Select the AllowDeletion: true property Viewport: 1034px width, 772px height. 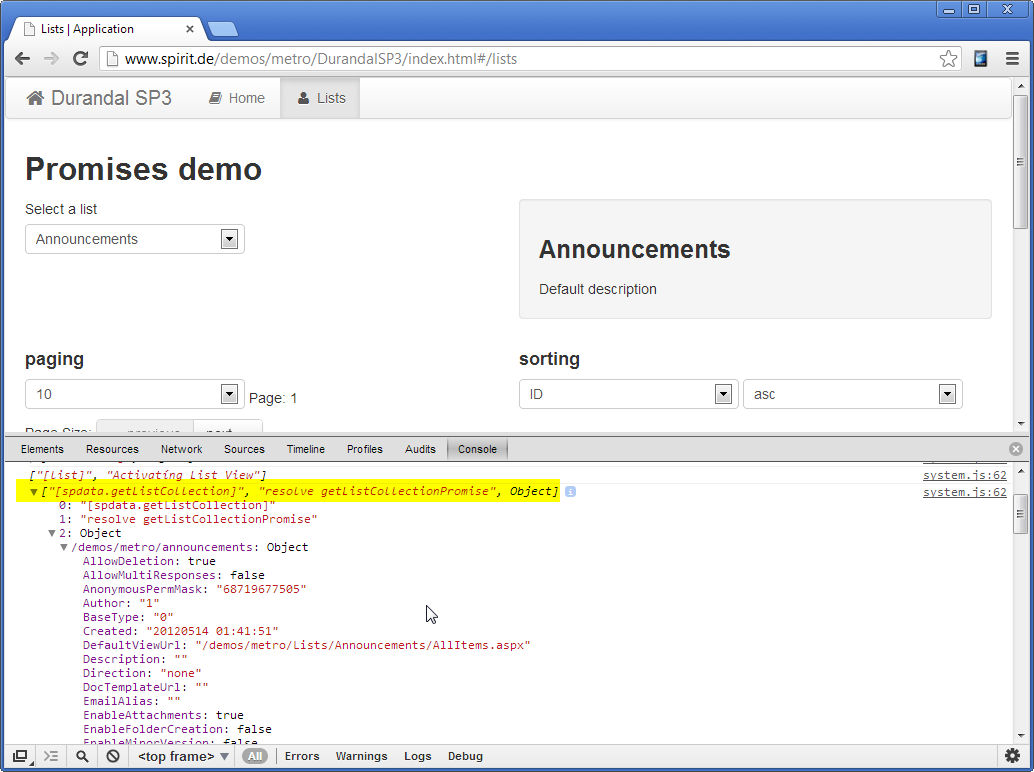click(149, 561)
